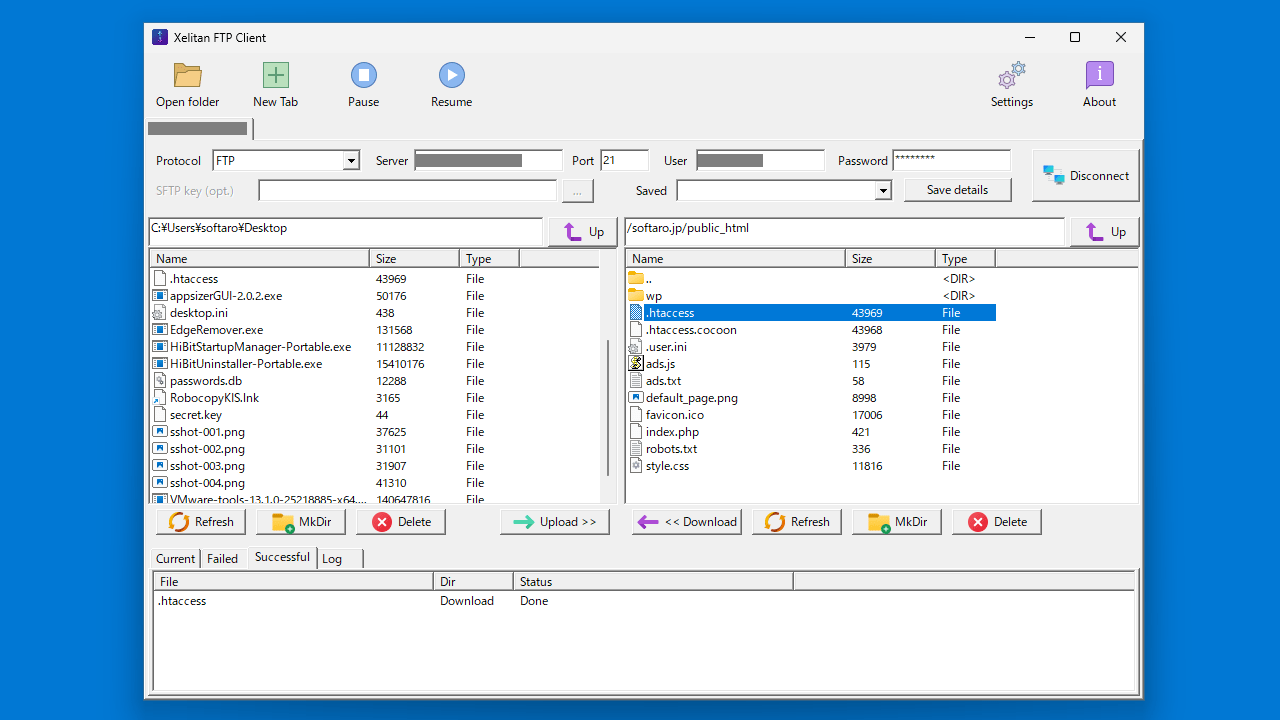Screen dimensions: 1280x720
Task: Select .htaccess.cocoon in remote list
Action: (691, 330)
